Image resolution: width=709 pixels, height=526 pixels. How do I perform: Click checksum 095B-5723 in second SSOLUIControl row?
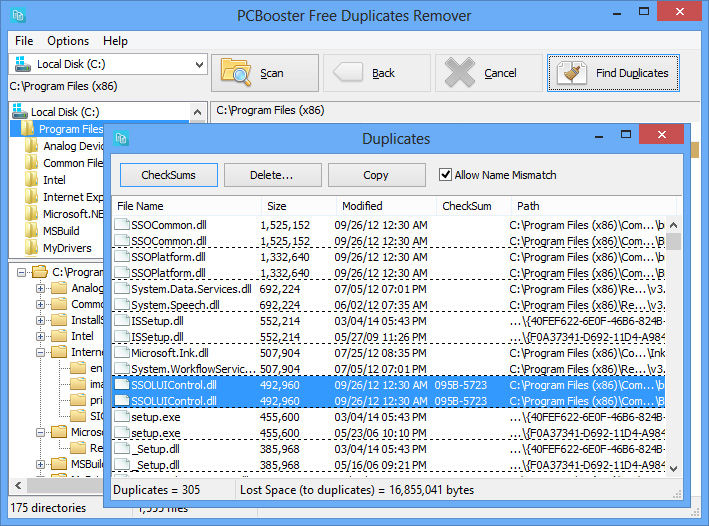(x=461, y=401)
